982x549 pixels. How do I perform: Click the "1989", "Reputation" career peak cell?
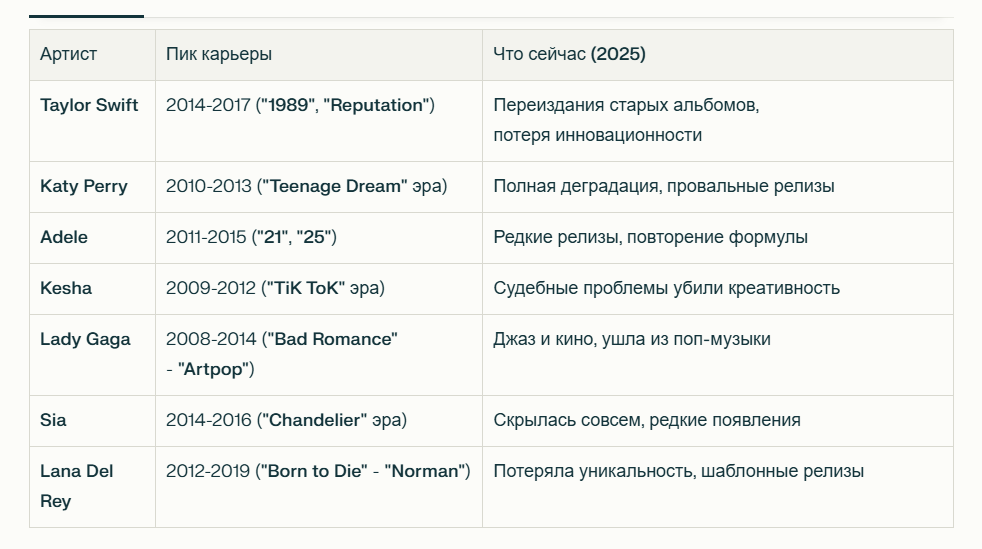(x=300, y=105)
